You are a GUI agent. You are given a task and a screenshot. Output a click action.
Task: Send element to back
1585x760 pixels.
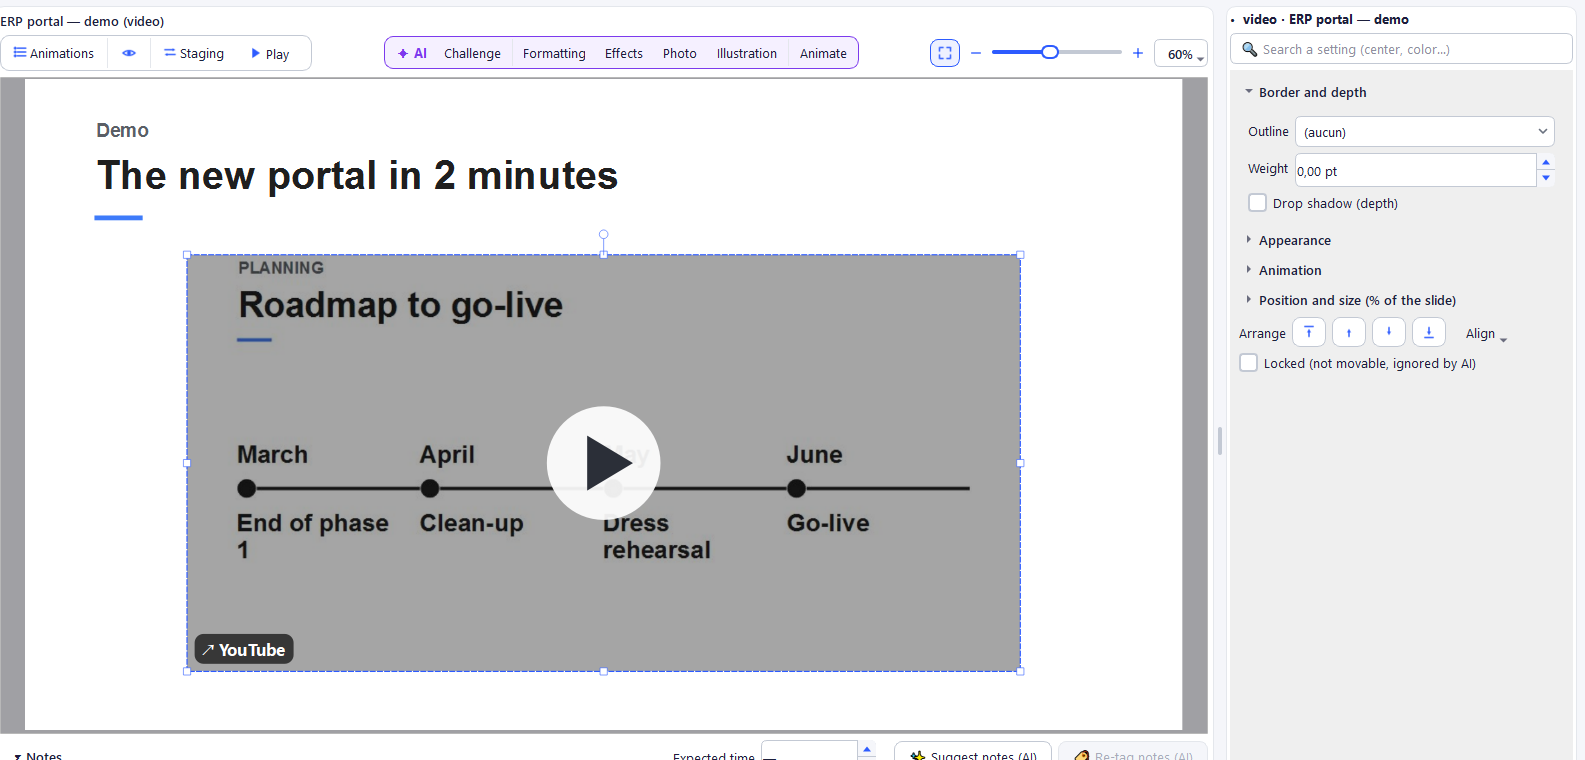[1429, 332]
